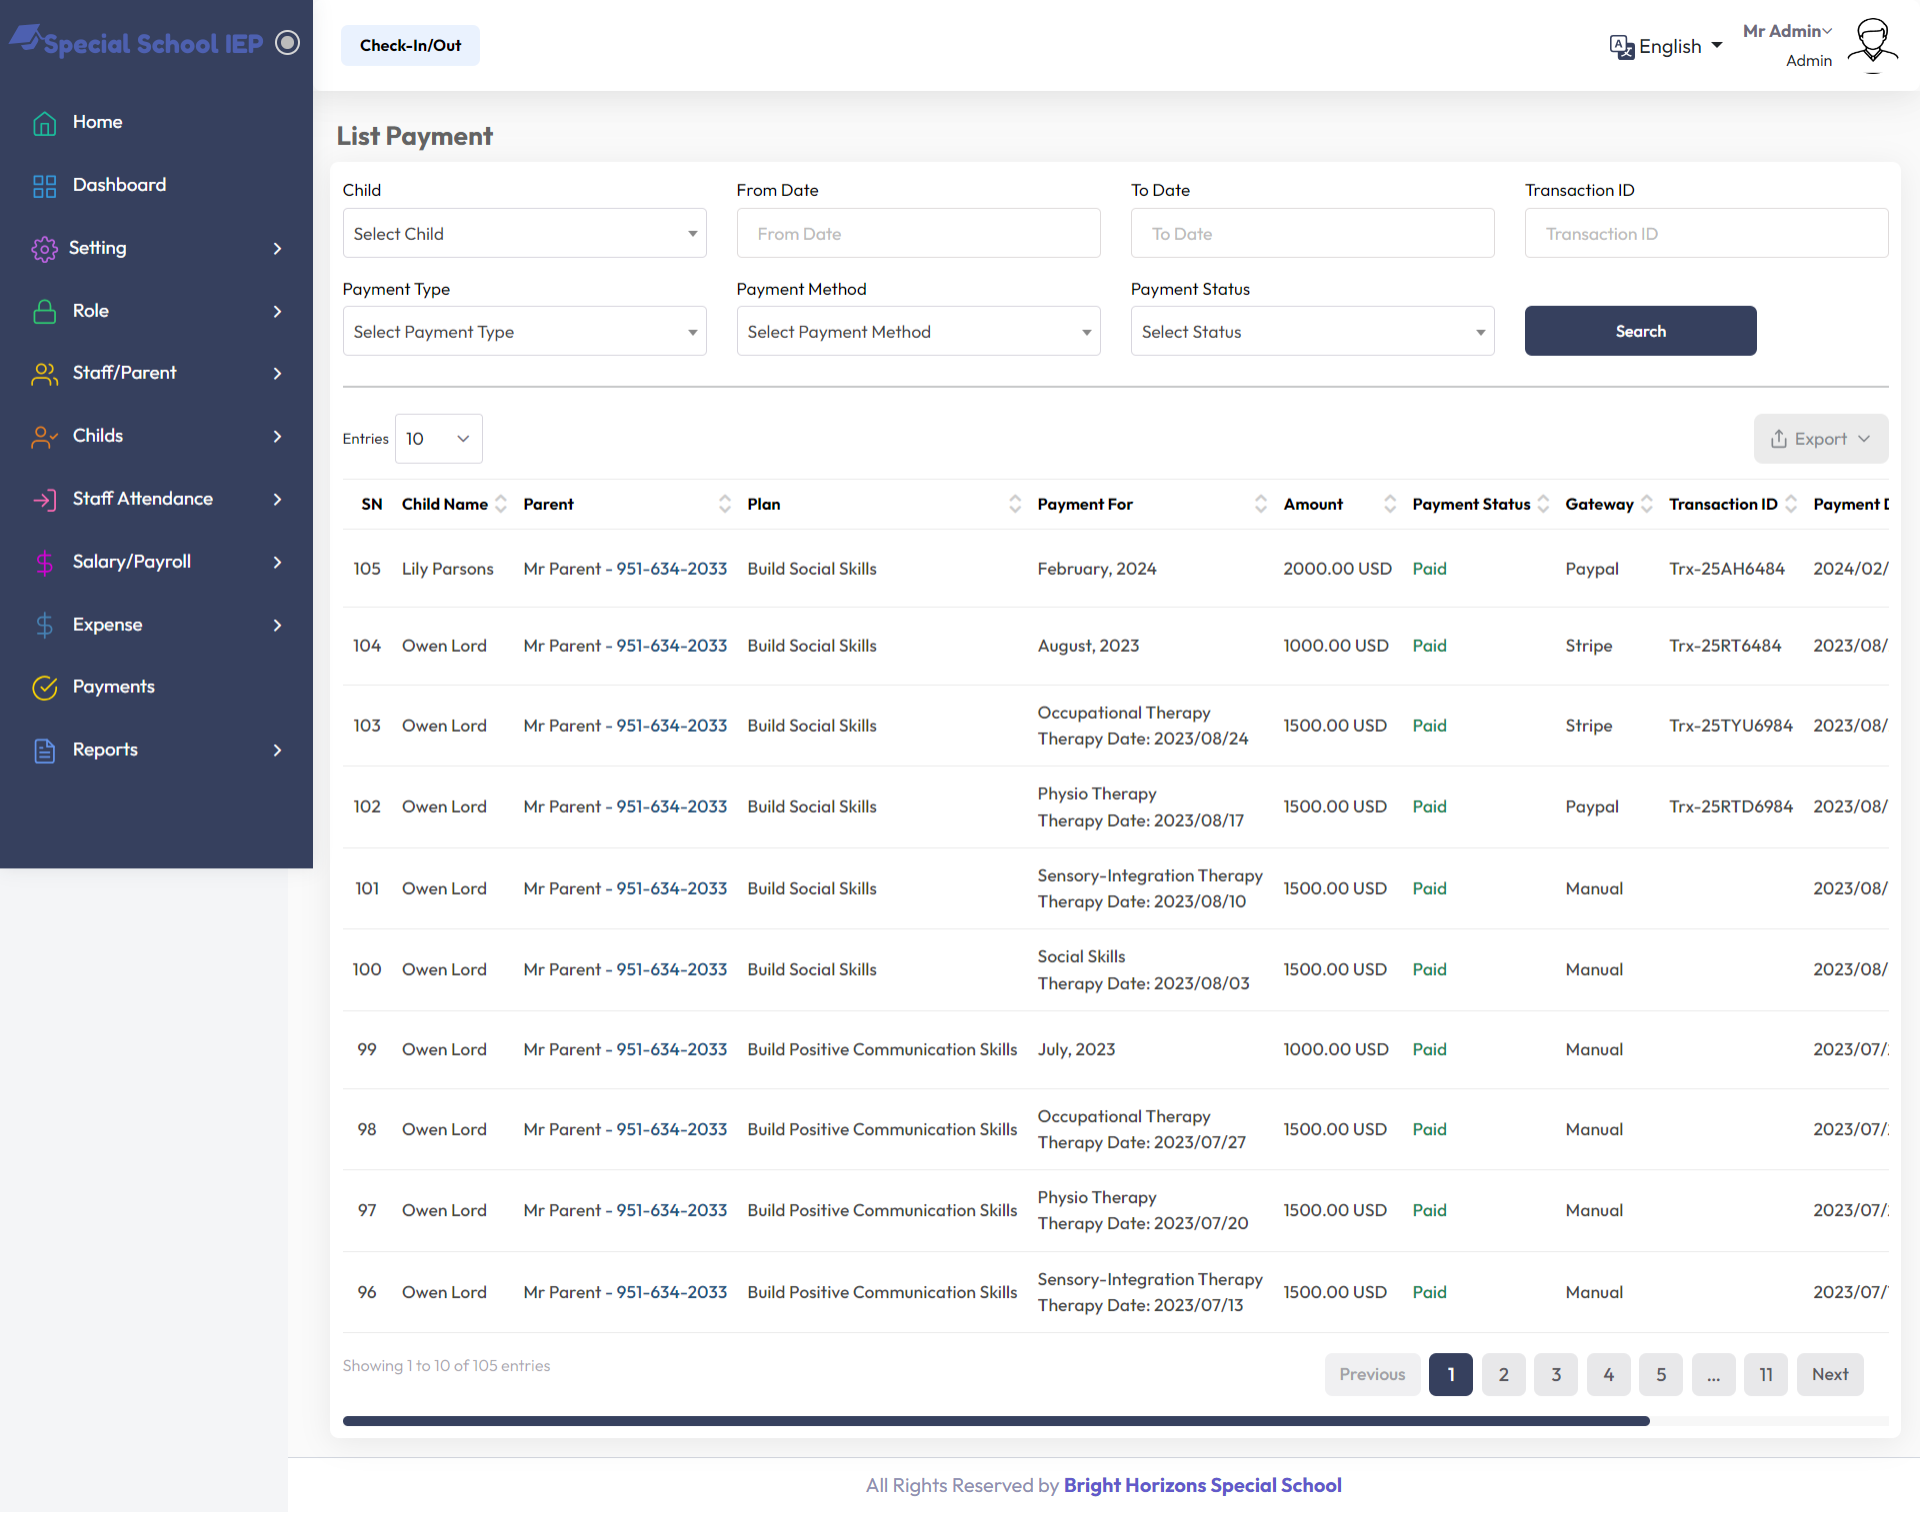Image resolution: width=1920 pixels, height=1513 pixels.
Task: Click the Search button
Action: [1639, 331]
